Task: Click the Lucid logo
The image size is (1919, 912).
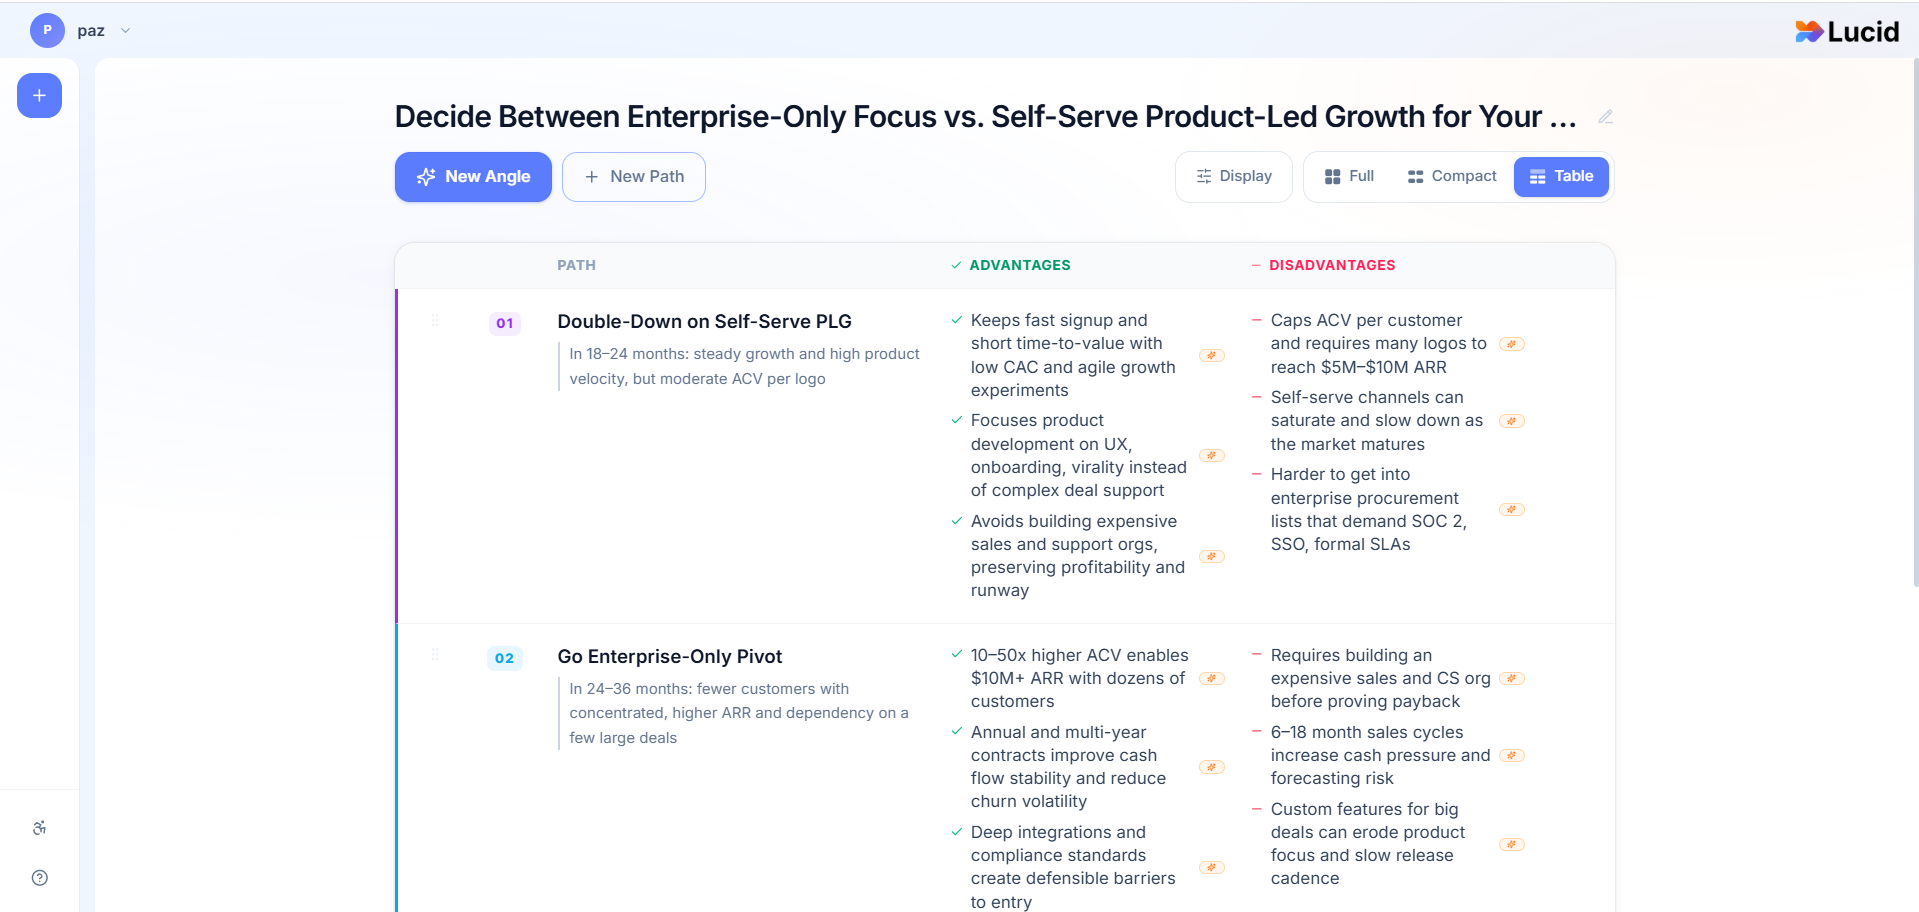Action: tap(1846, 32)
